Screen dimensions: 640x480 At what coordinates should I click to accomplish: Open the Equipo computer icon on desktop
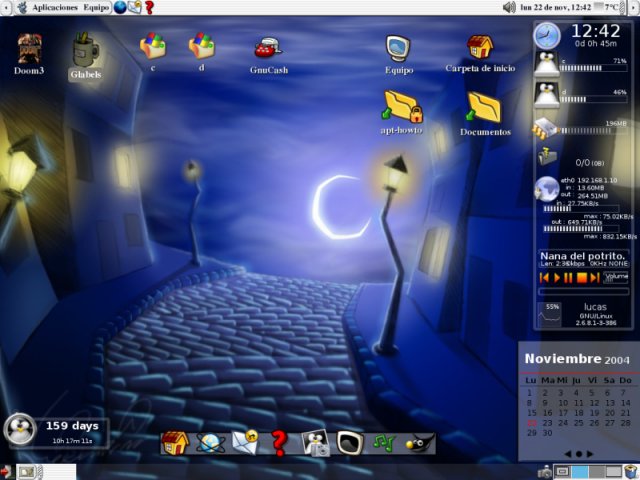(x=398, y=48)
